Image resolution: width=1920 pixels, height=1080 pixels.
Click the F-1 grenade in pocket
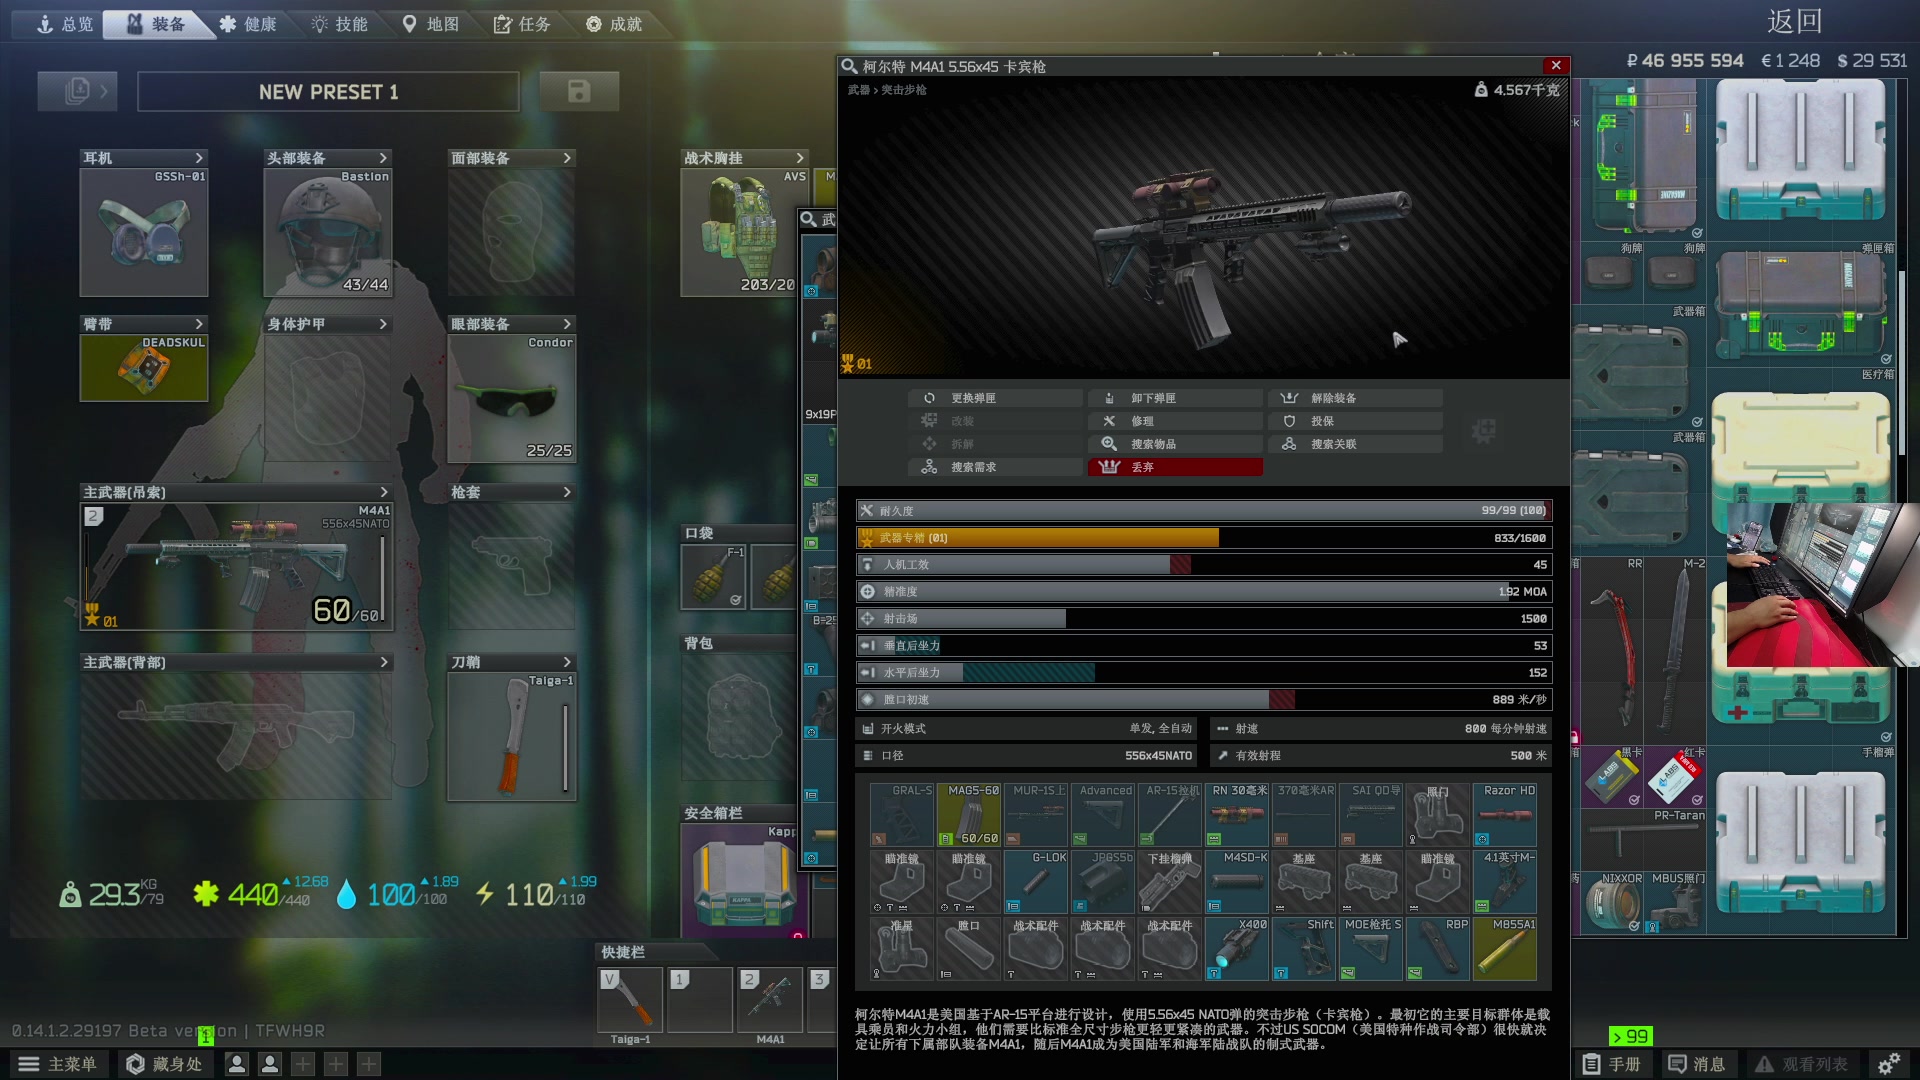pyautogui.click(x=713, y=577)
